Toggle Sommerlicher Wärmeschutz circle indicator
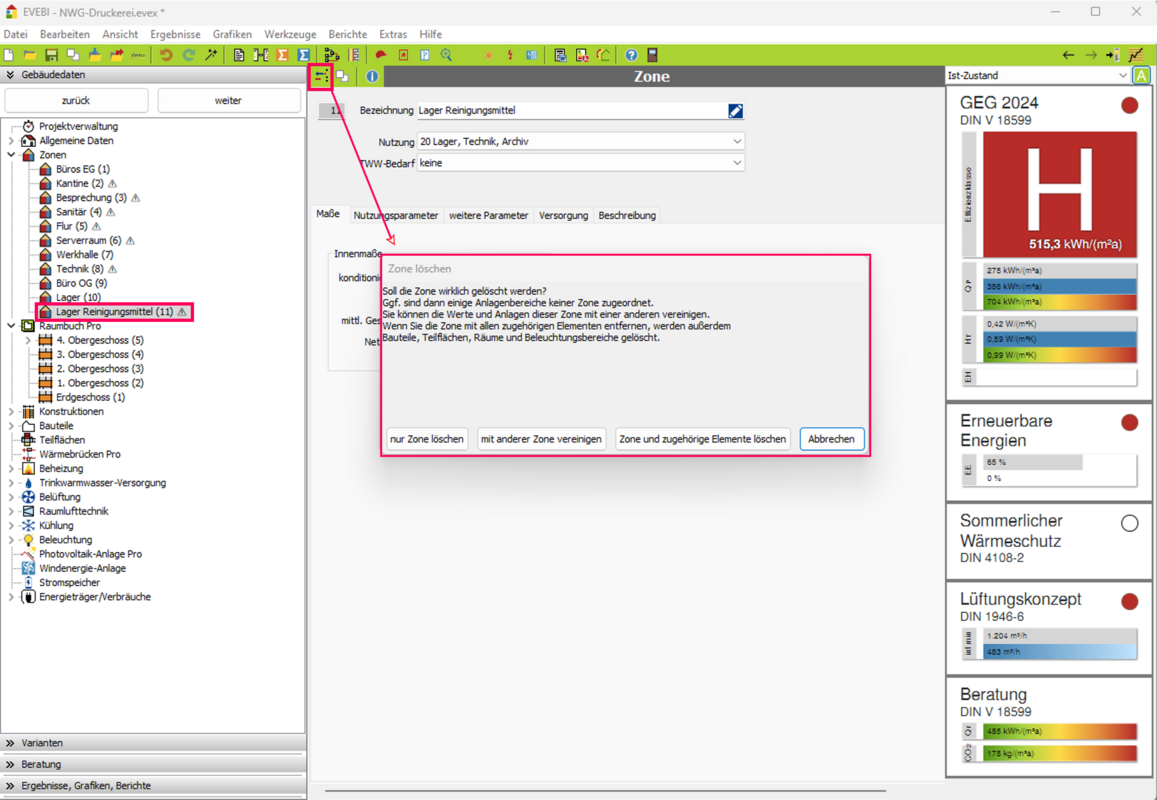This screenshot has height=800, width=1157. (1129, 523)
